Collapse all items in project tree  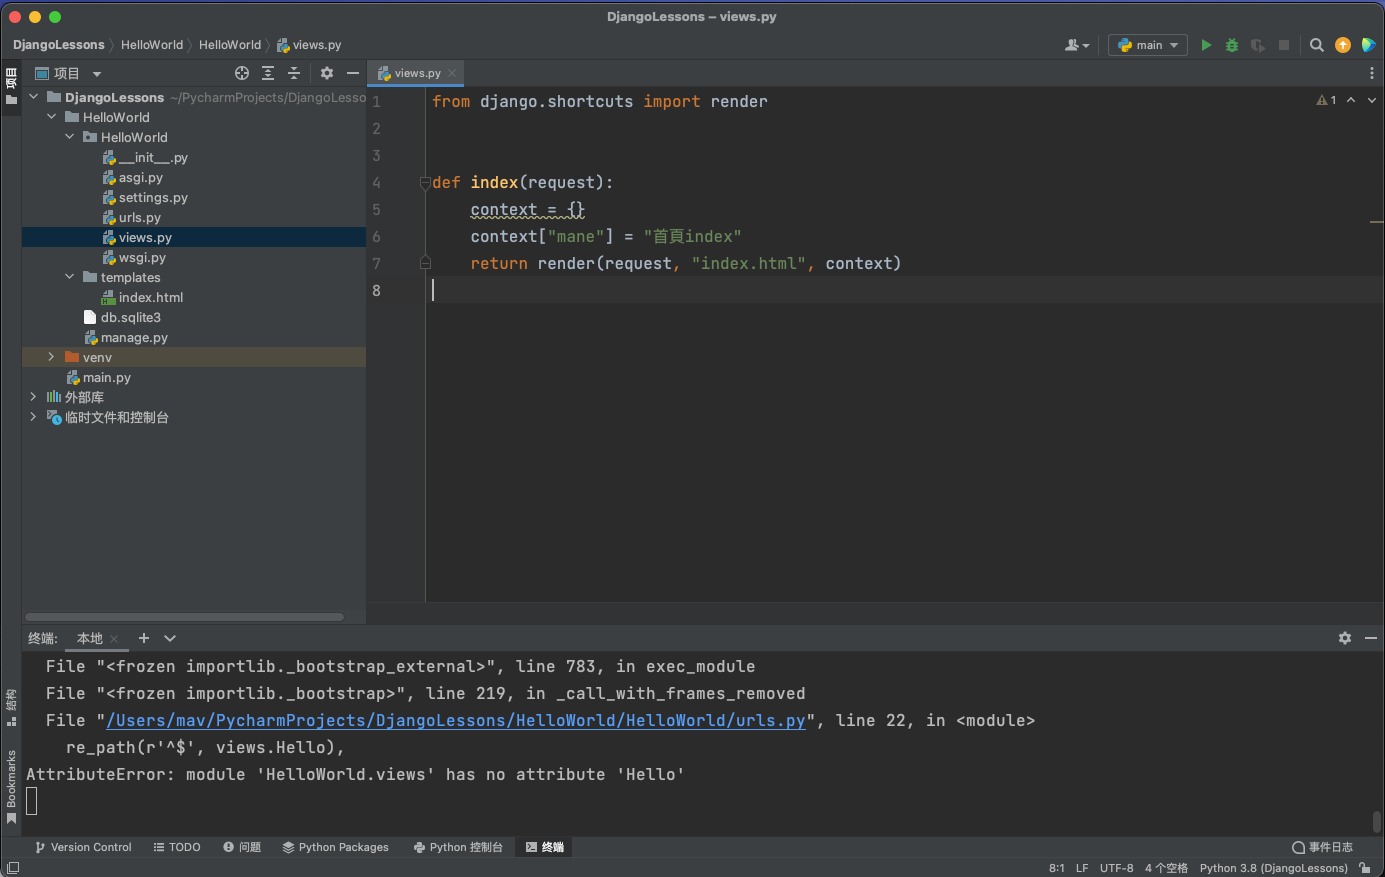click(x=294, y=73)
